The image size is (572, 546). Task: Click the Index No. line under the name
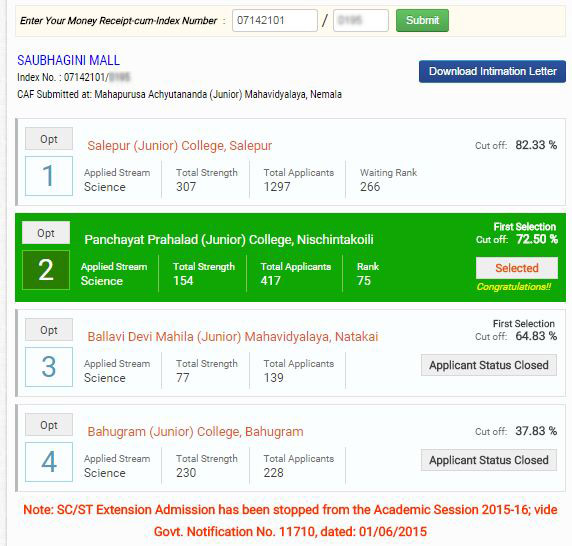tap(73, 77)
